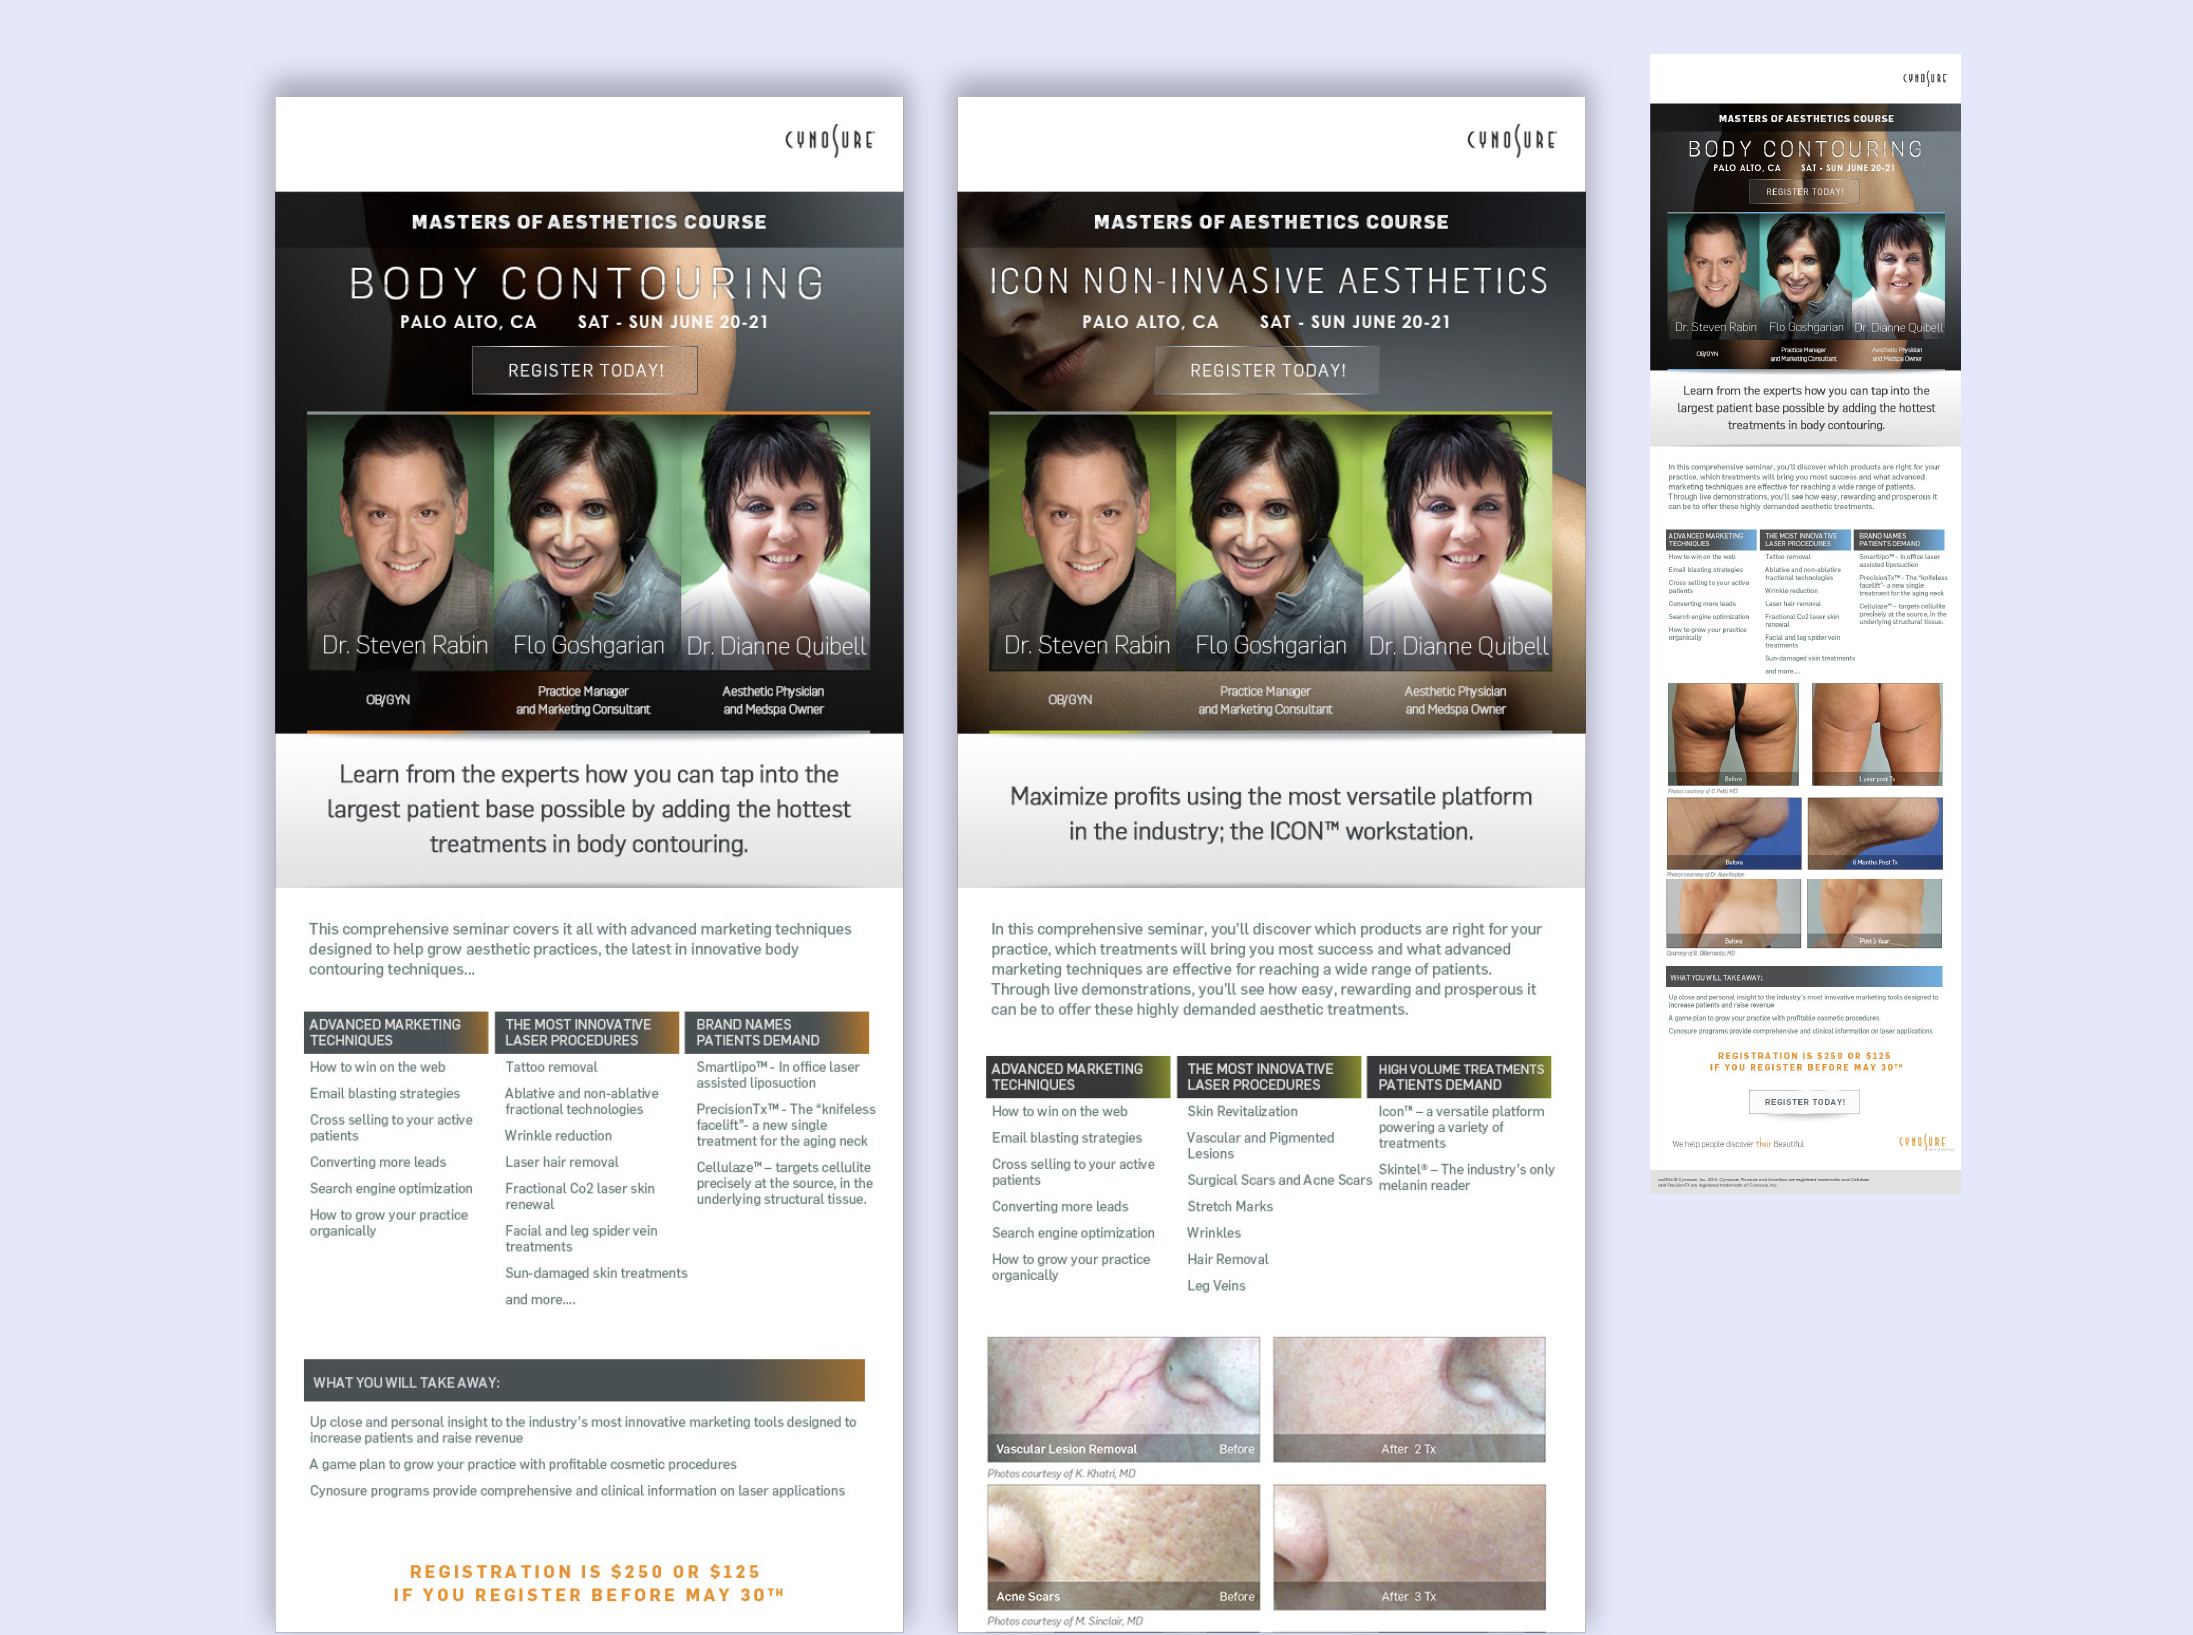Click 'Photos courtesy of K. Khatri, MD' caption
Viewport: 2193px width, 1635px height.
[x=1061, y=1473]
